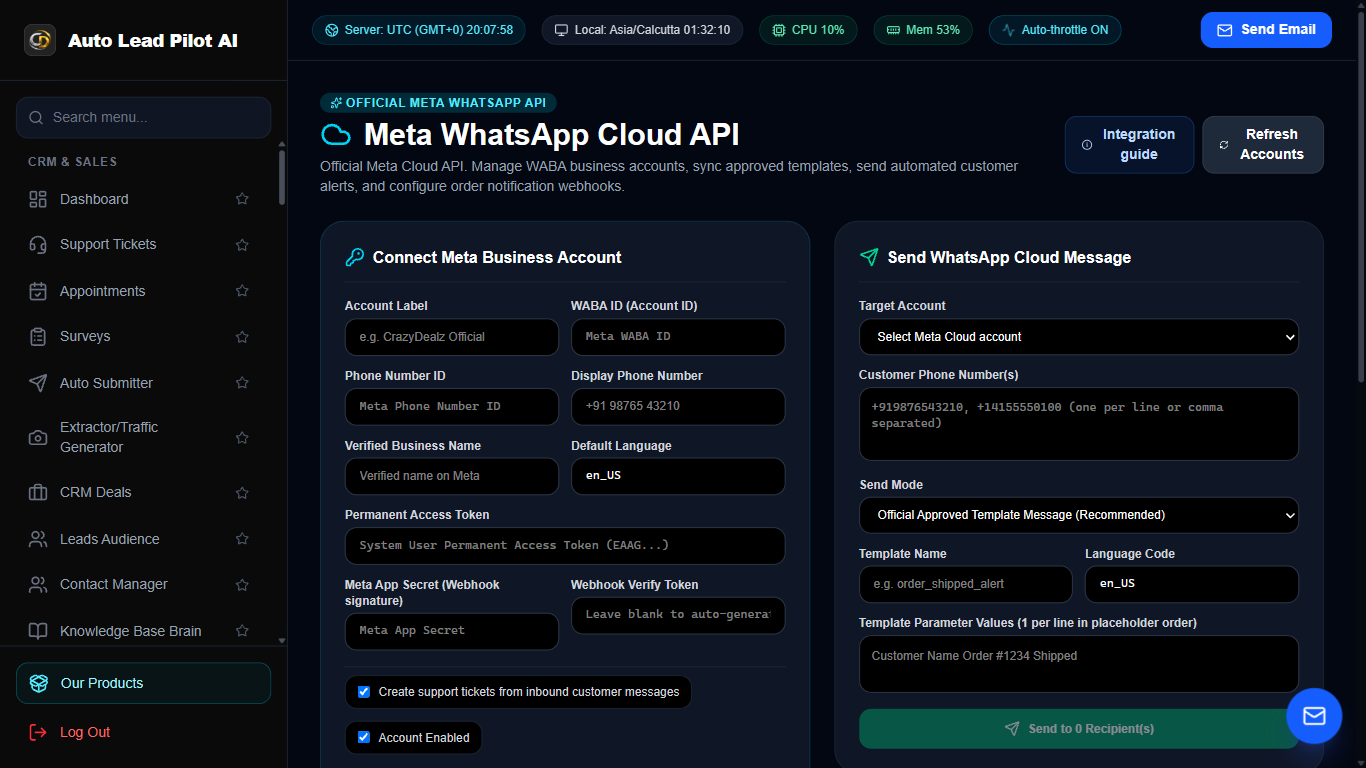Focus the Search menu field
This screenshot has height=768, width=1366.
point(143,117)
